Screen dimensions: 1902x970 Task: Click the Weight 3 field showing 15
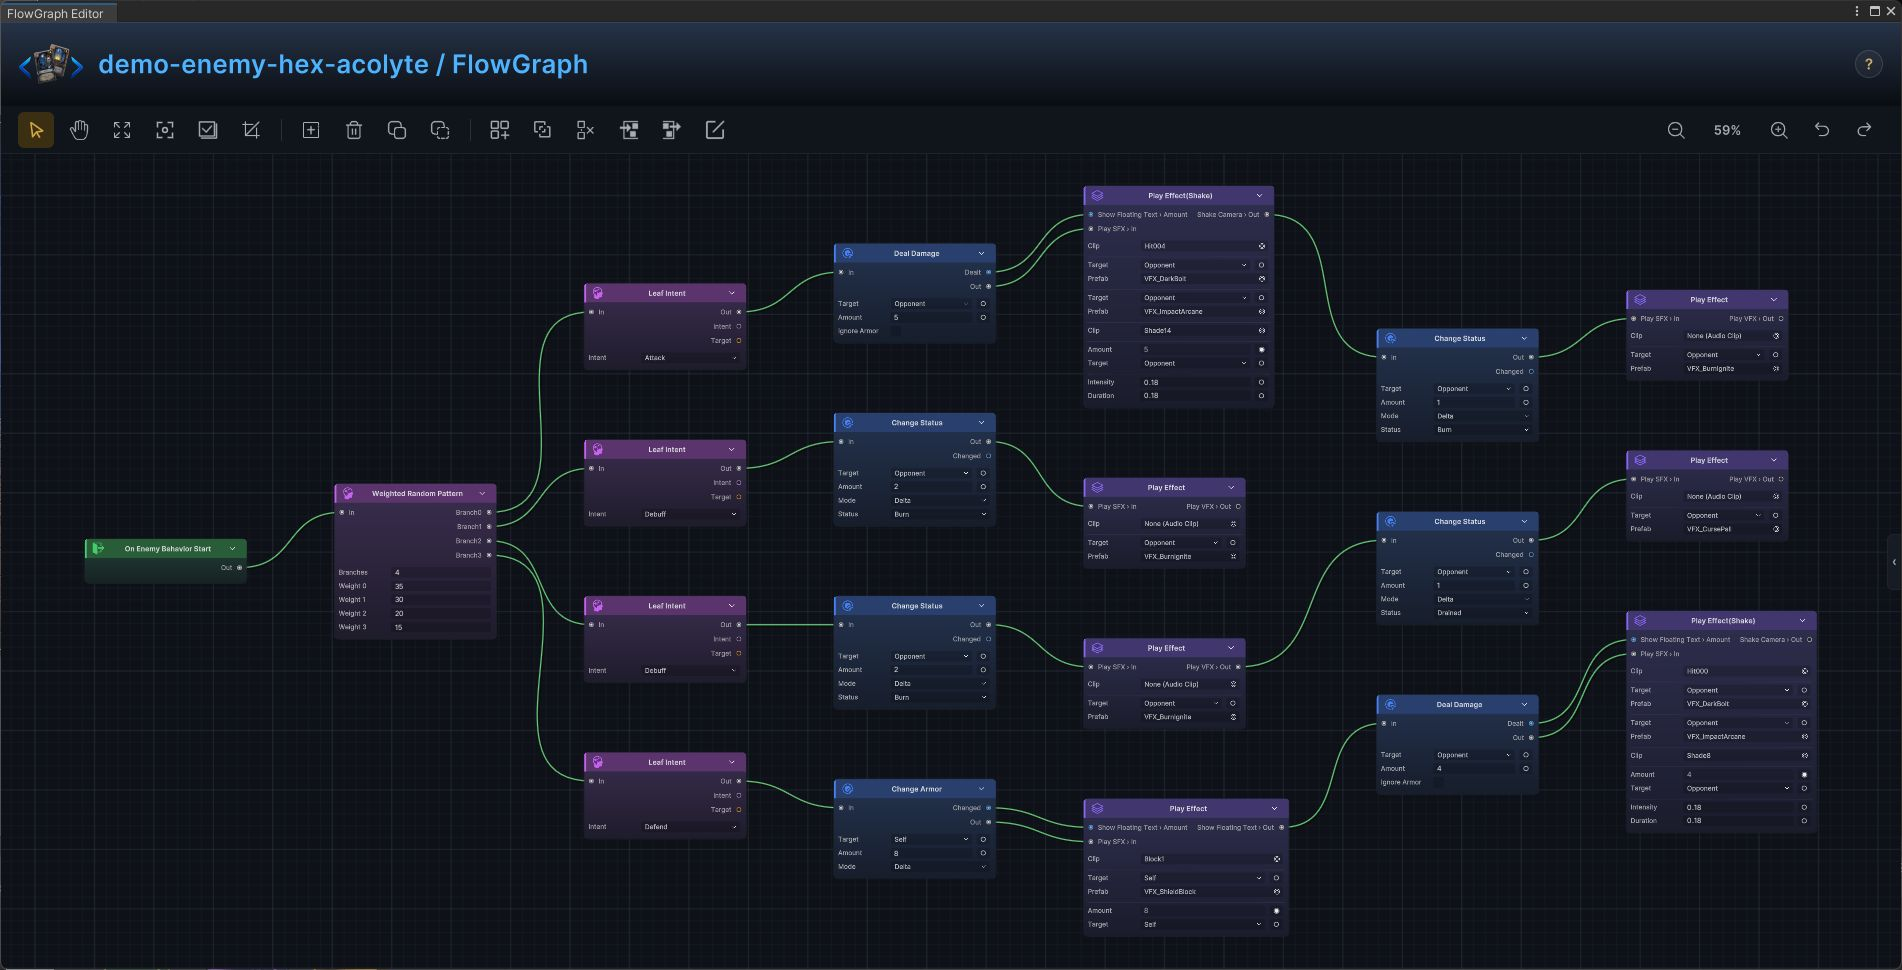(441, 627)
